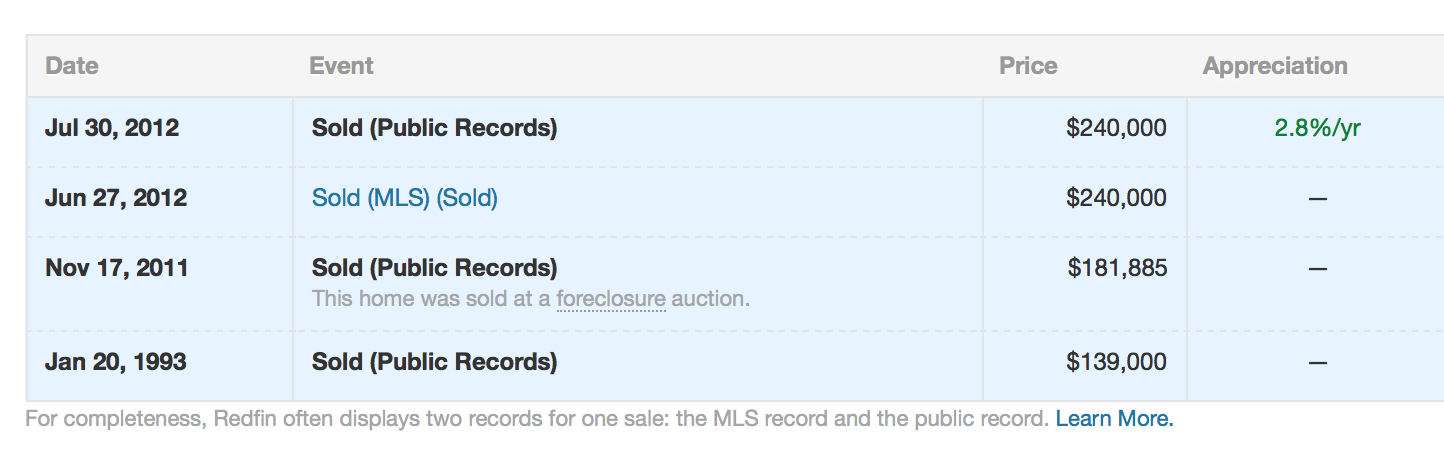Select the $181,885 price
The width and height of the screenshot is (1444, 454).
point(1116,268)
